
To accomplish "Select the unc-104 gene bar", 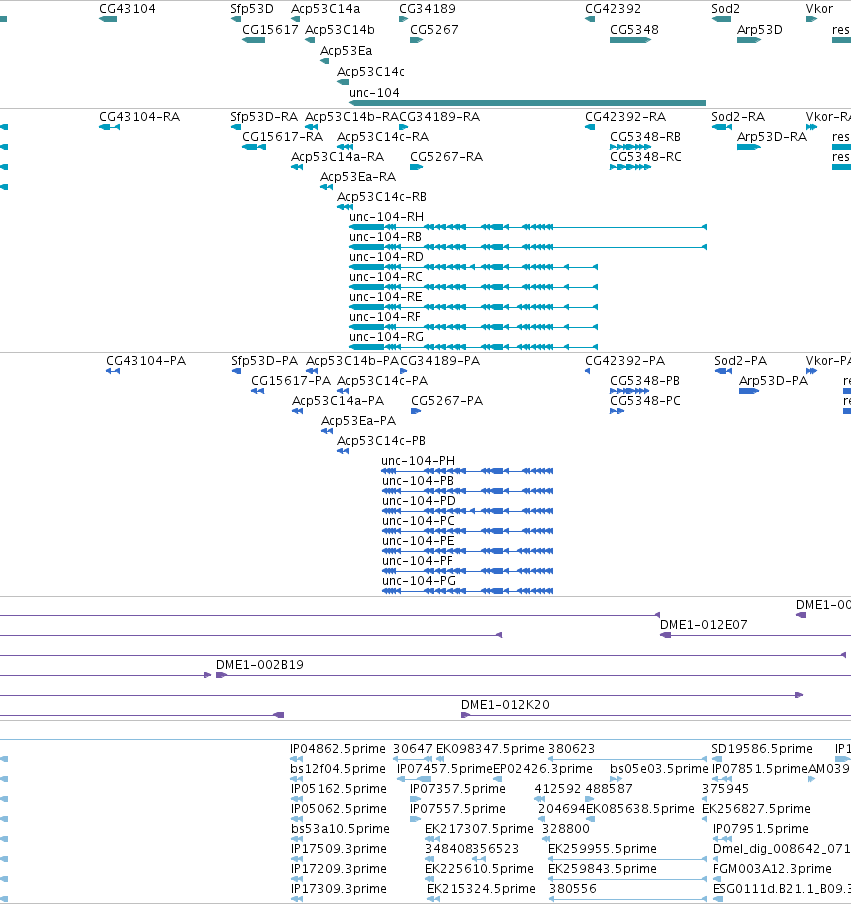I will click(x=527, y=103).
